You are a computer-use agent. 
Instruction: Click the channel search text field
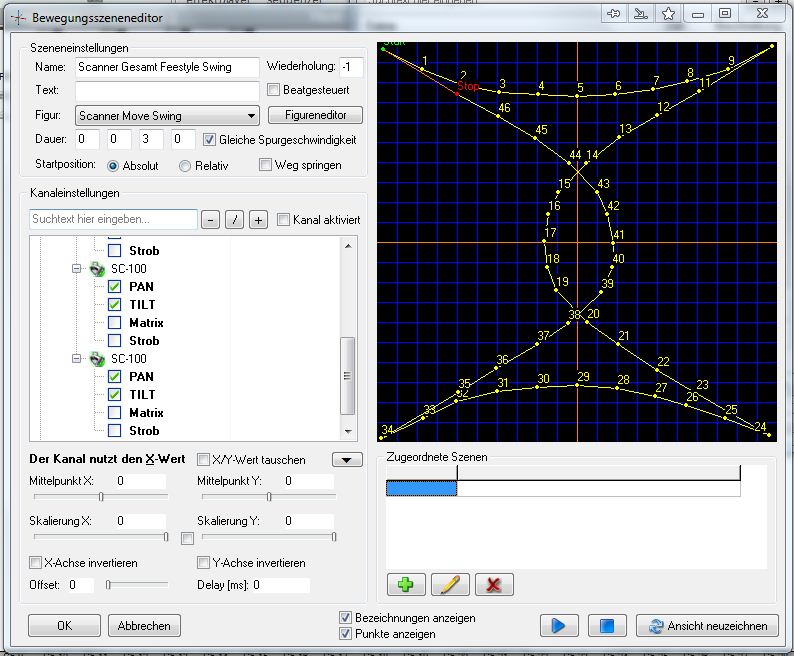coord(113,219)
